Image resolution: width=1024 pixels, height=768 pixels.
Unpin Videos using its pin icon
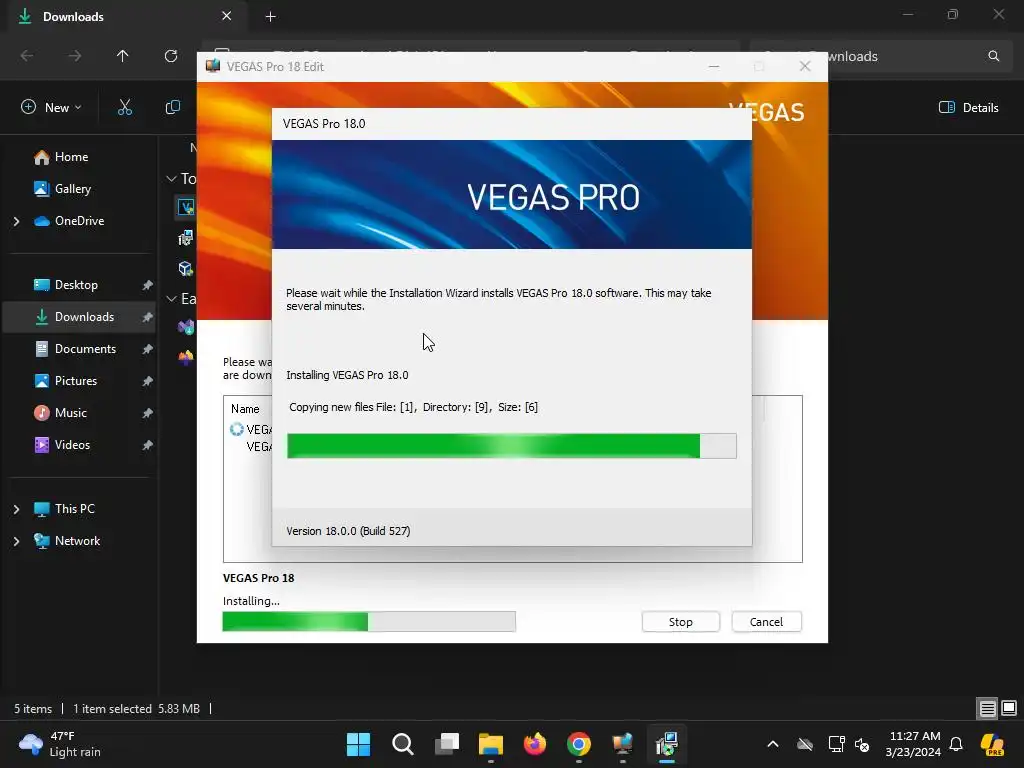148,445
